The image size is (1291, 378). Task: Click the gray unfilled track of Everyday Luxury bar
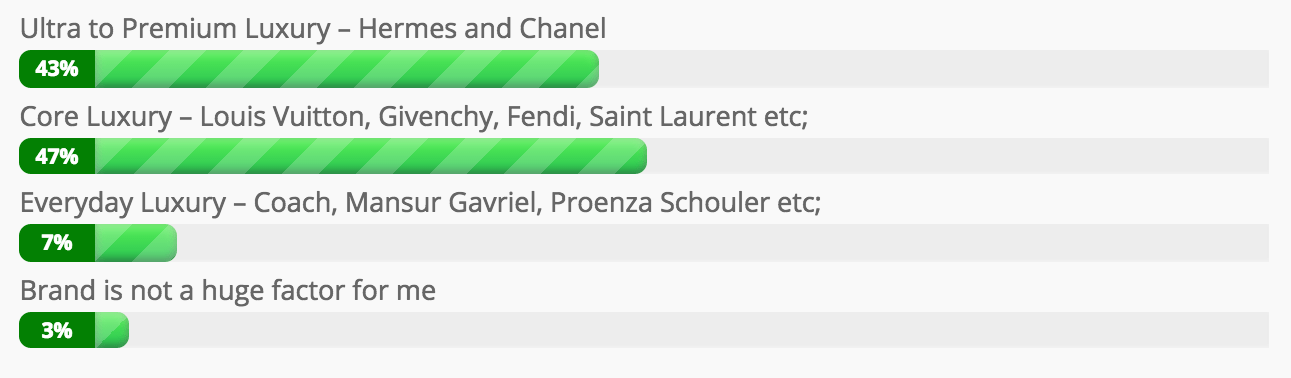pos(722,243)
